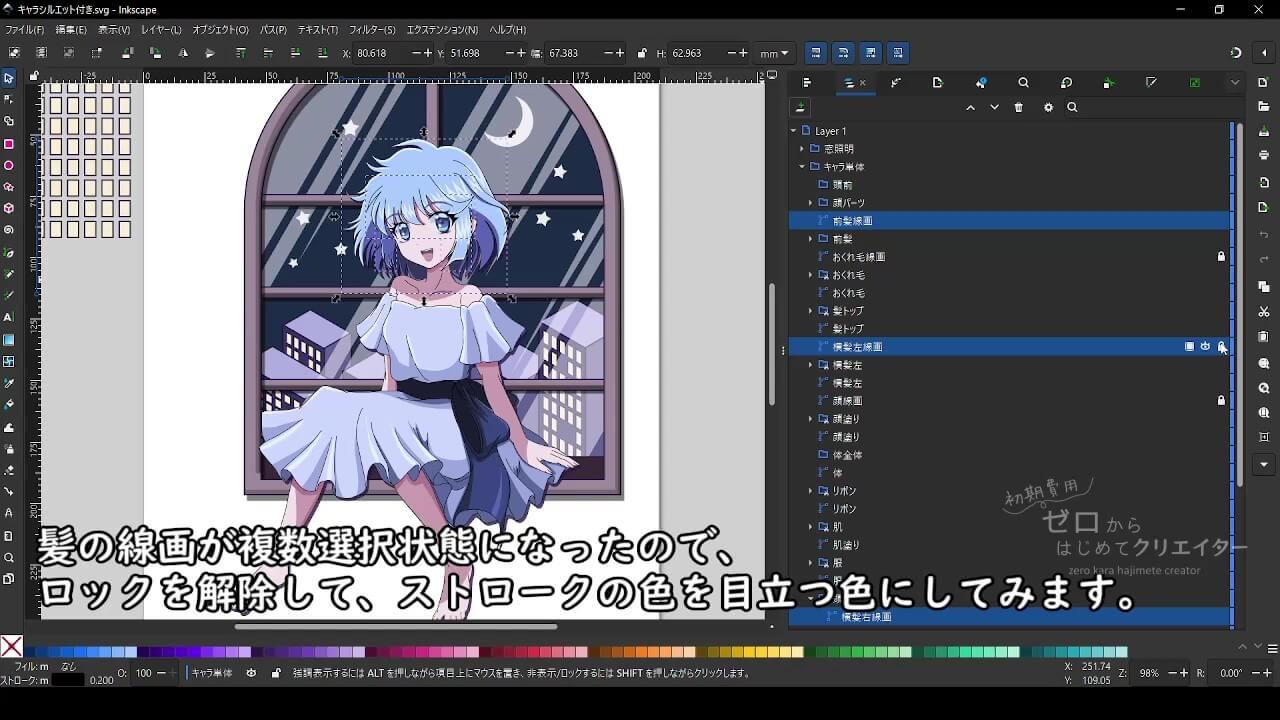Select the Node editing tool
1280x720 pixels.
pyautogui.click(x=9, y=99)
